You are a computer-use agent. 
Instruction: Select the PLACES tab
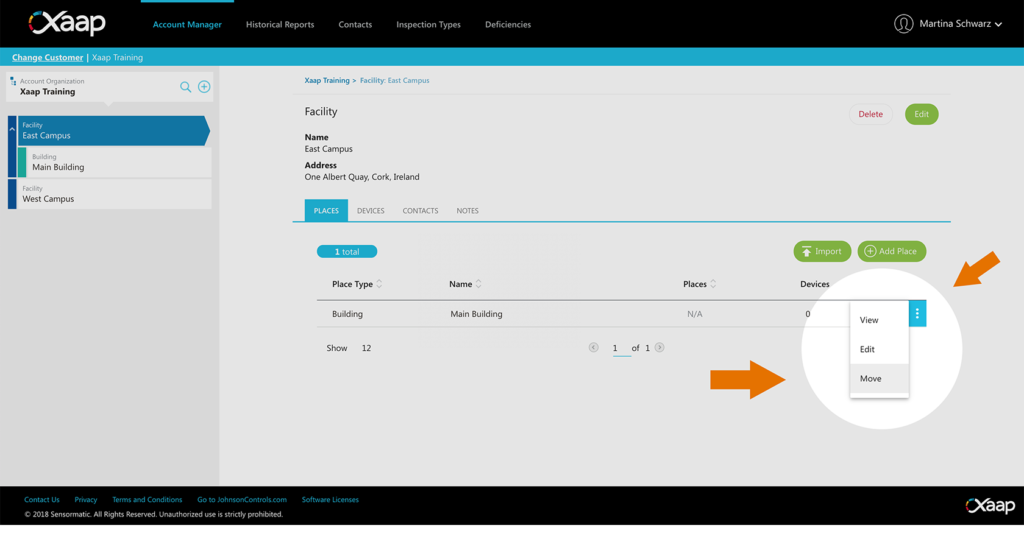[326, 211]
